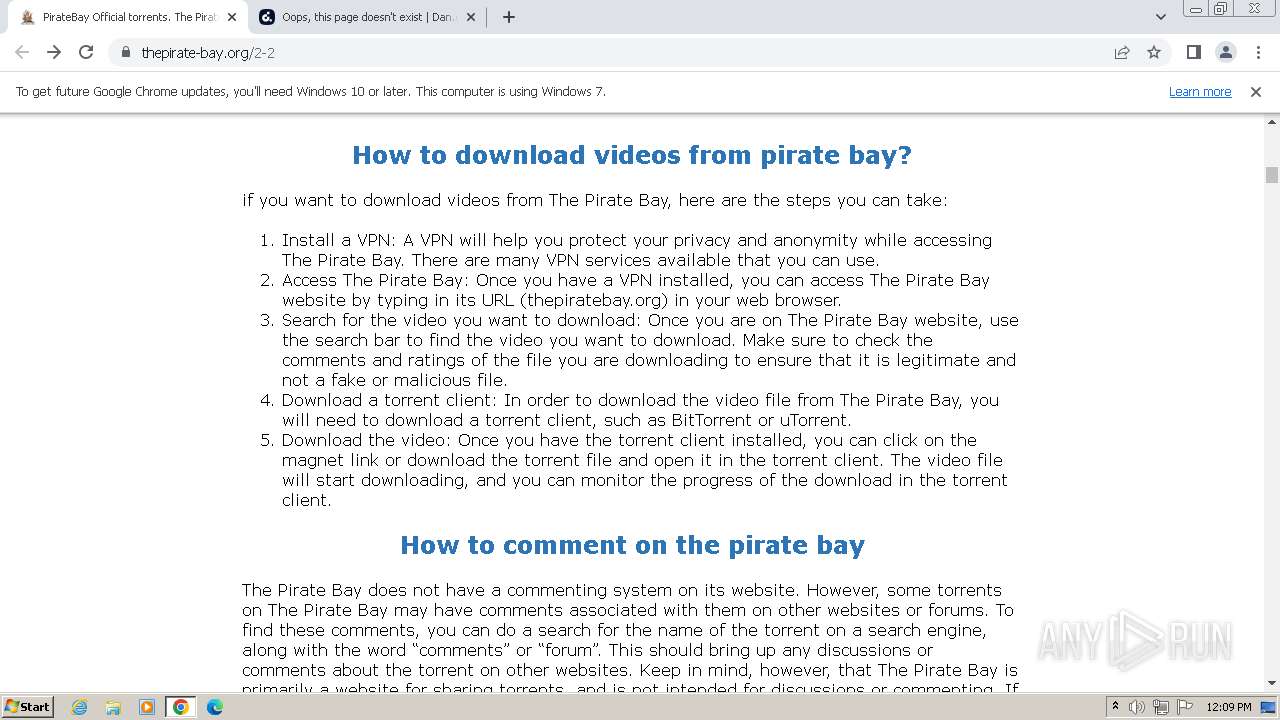The image size is (1280, 720).
Task: Open the browser side panel
Action: point(1193,52)
